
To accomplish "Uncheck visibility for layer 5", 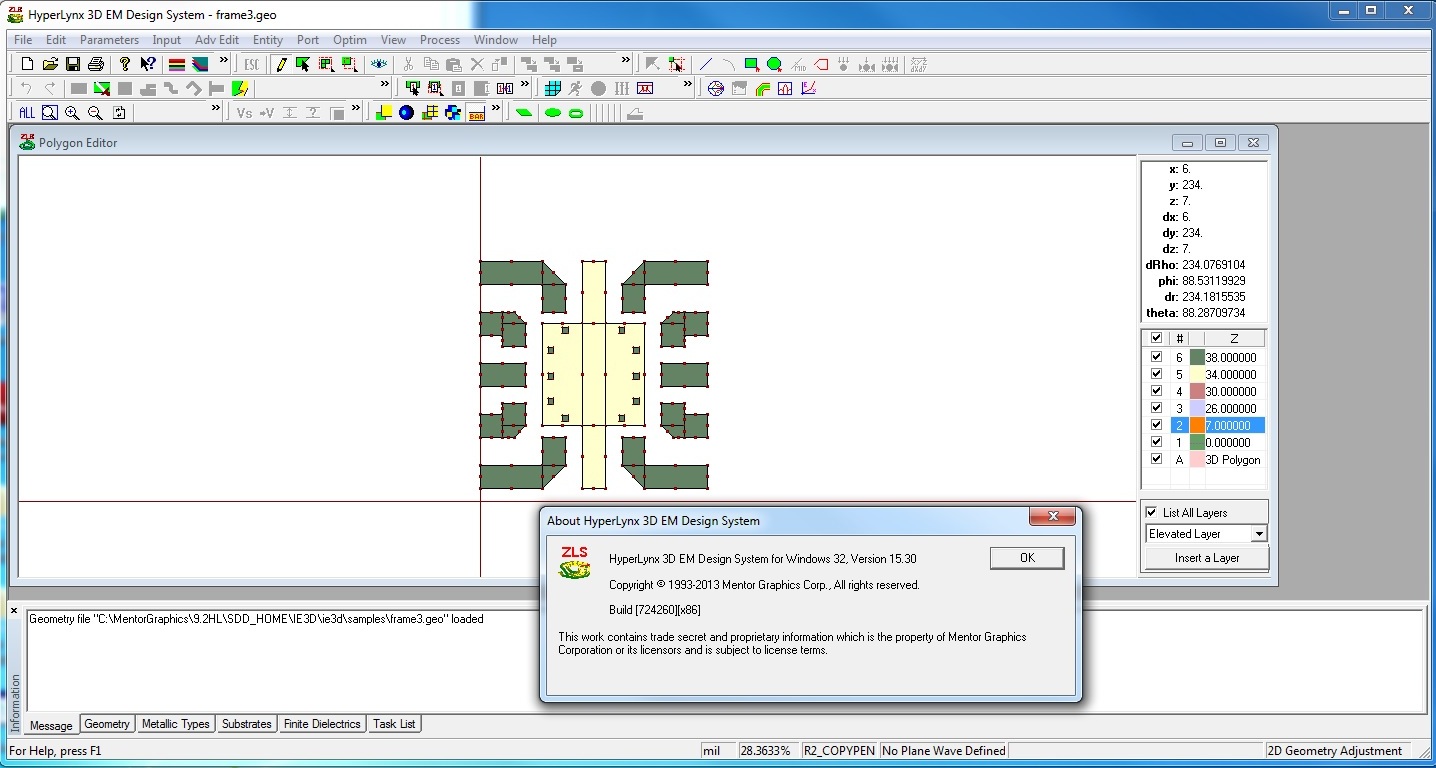I will [1156, 374].
